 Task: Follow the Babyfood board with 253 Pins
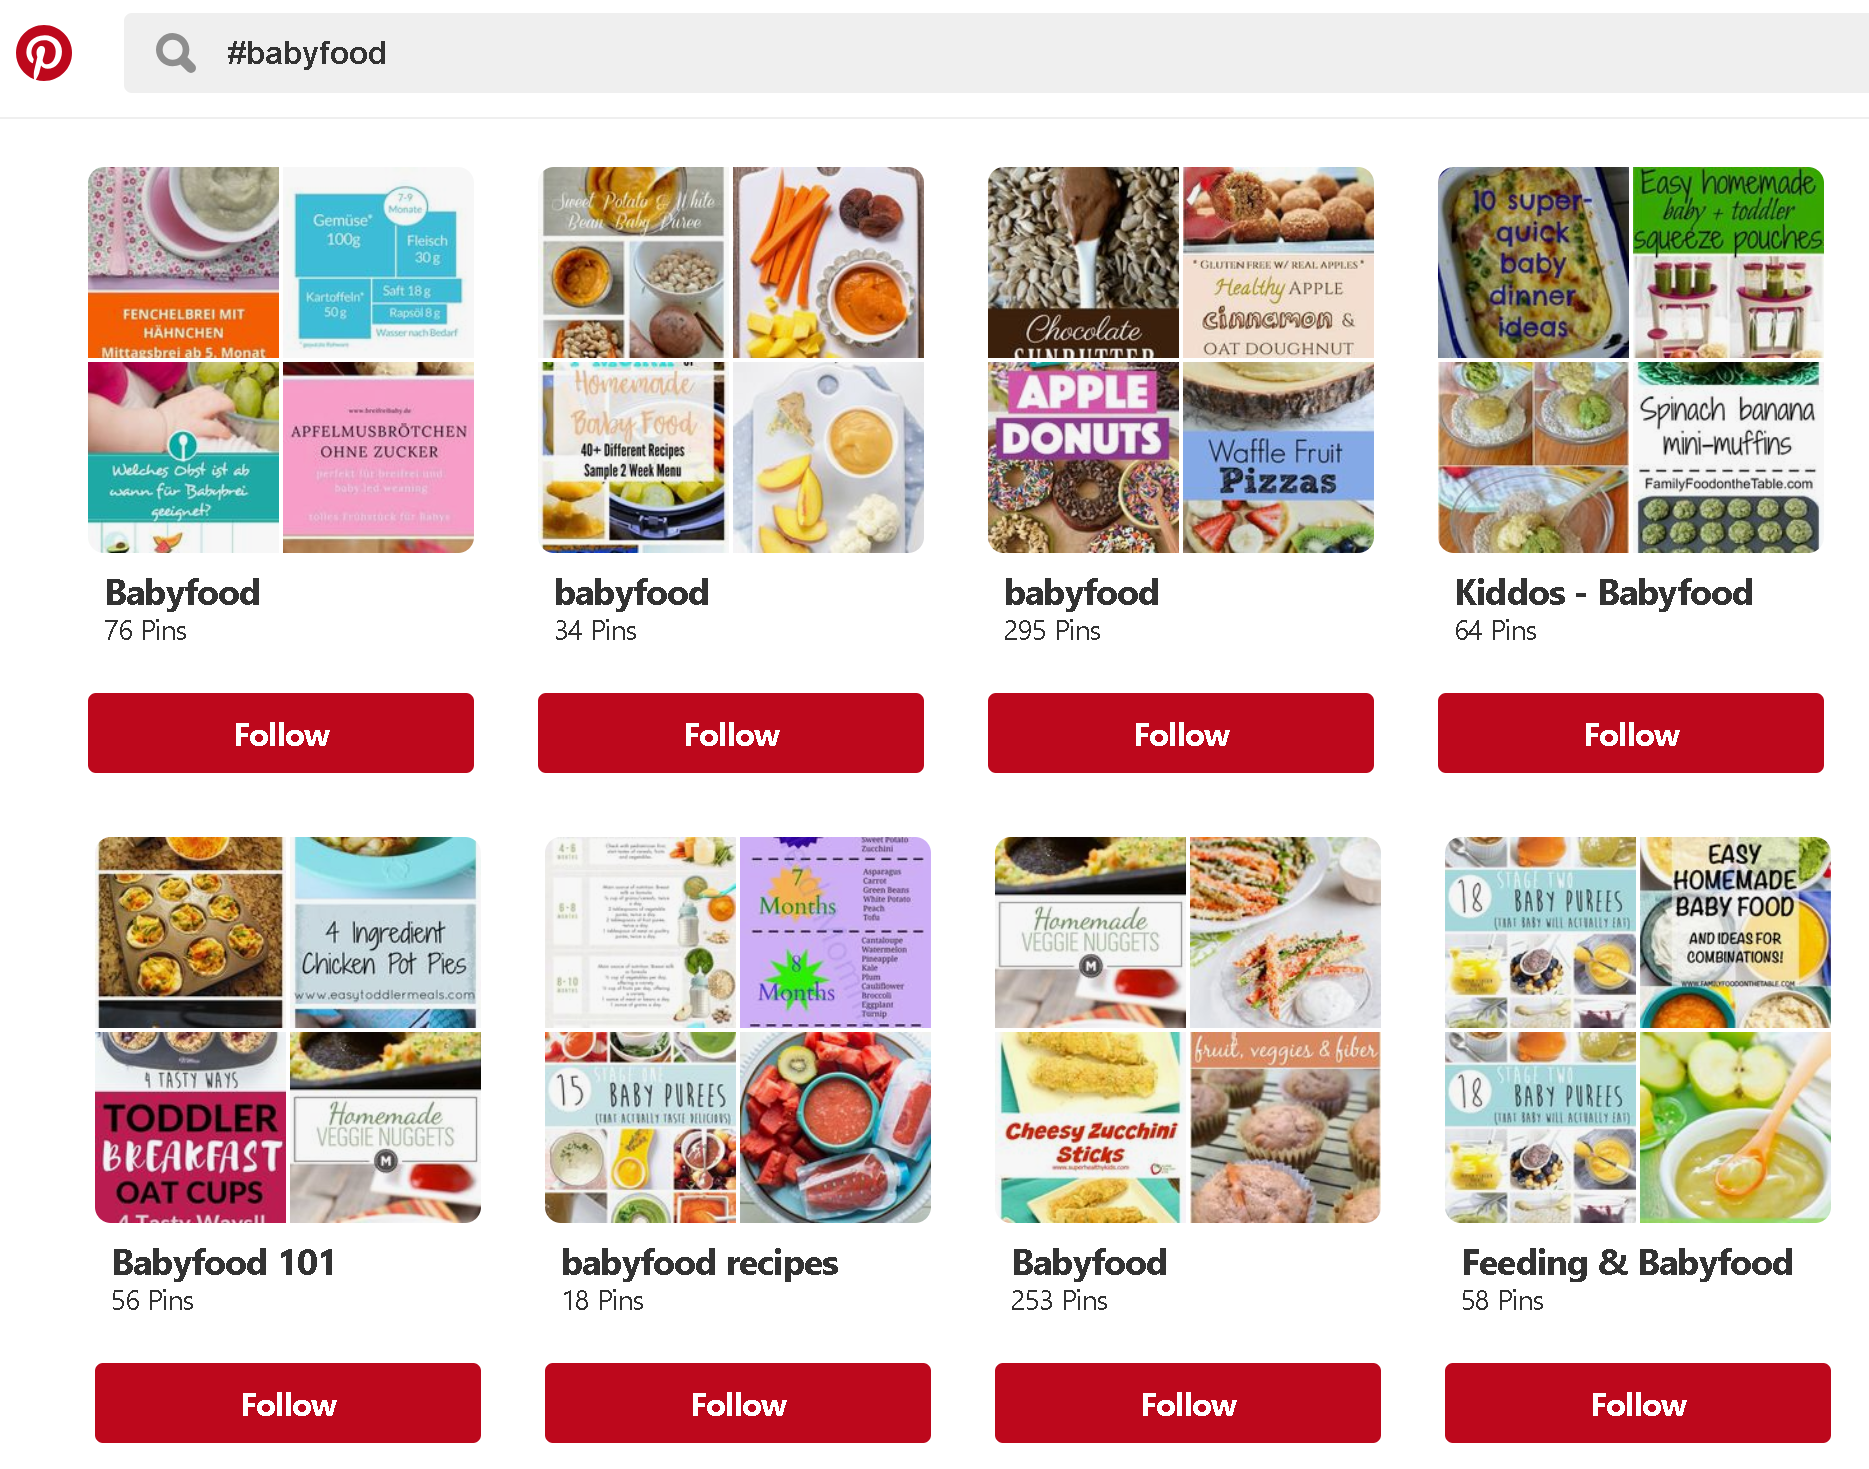click(x=1188, y=1403)
